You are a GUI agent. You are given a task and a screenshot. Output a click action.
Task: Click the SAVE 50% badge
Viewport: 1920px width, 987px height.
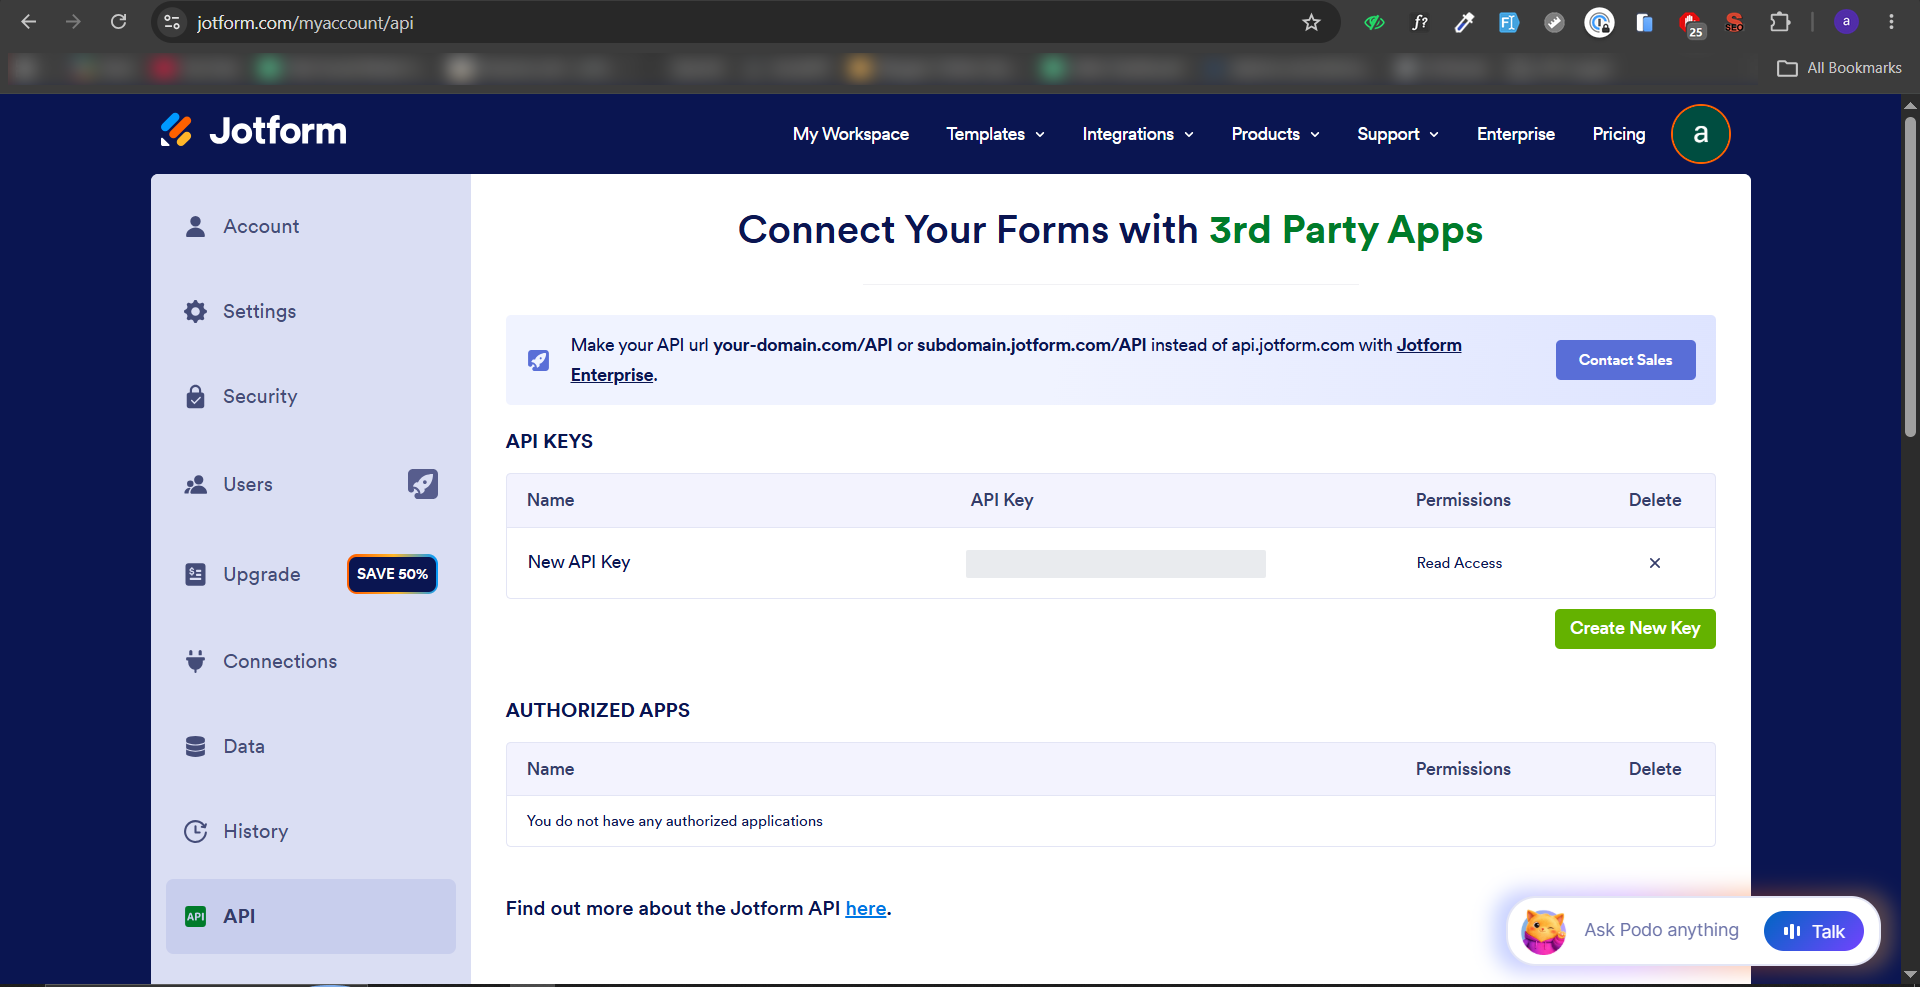(392, 574)
